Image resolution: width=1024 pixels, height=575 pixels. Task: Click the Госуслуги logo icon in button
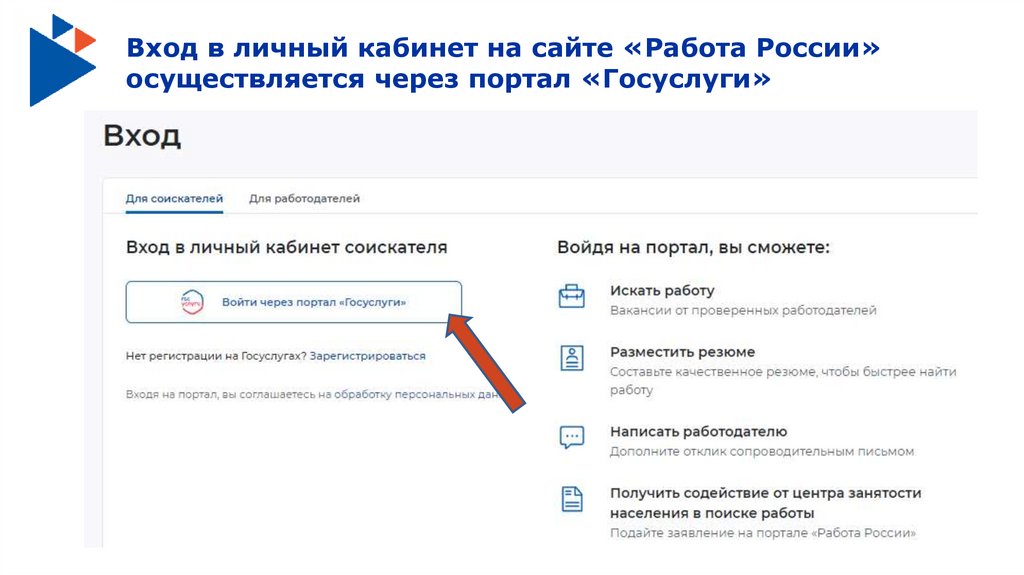pos(192,302)
